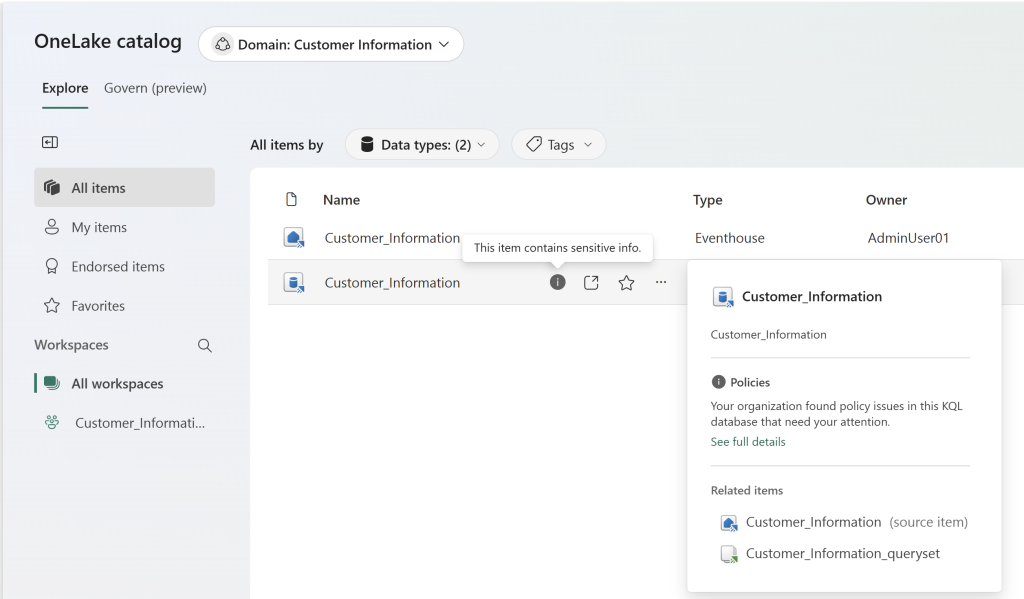Image resolution: width=1024 pixels, height=599 pixels.
Task: Click the All items stack icon
Action: [52, 188]
